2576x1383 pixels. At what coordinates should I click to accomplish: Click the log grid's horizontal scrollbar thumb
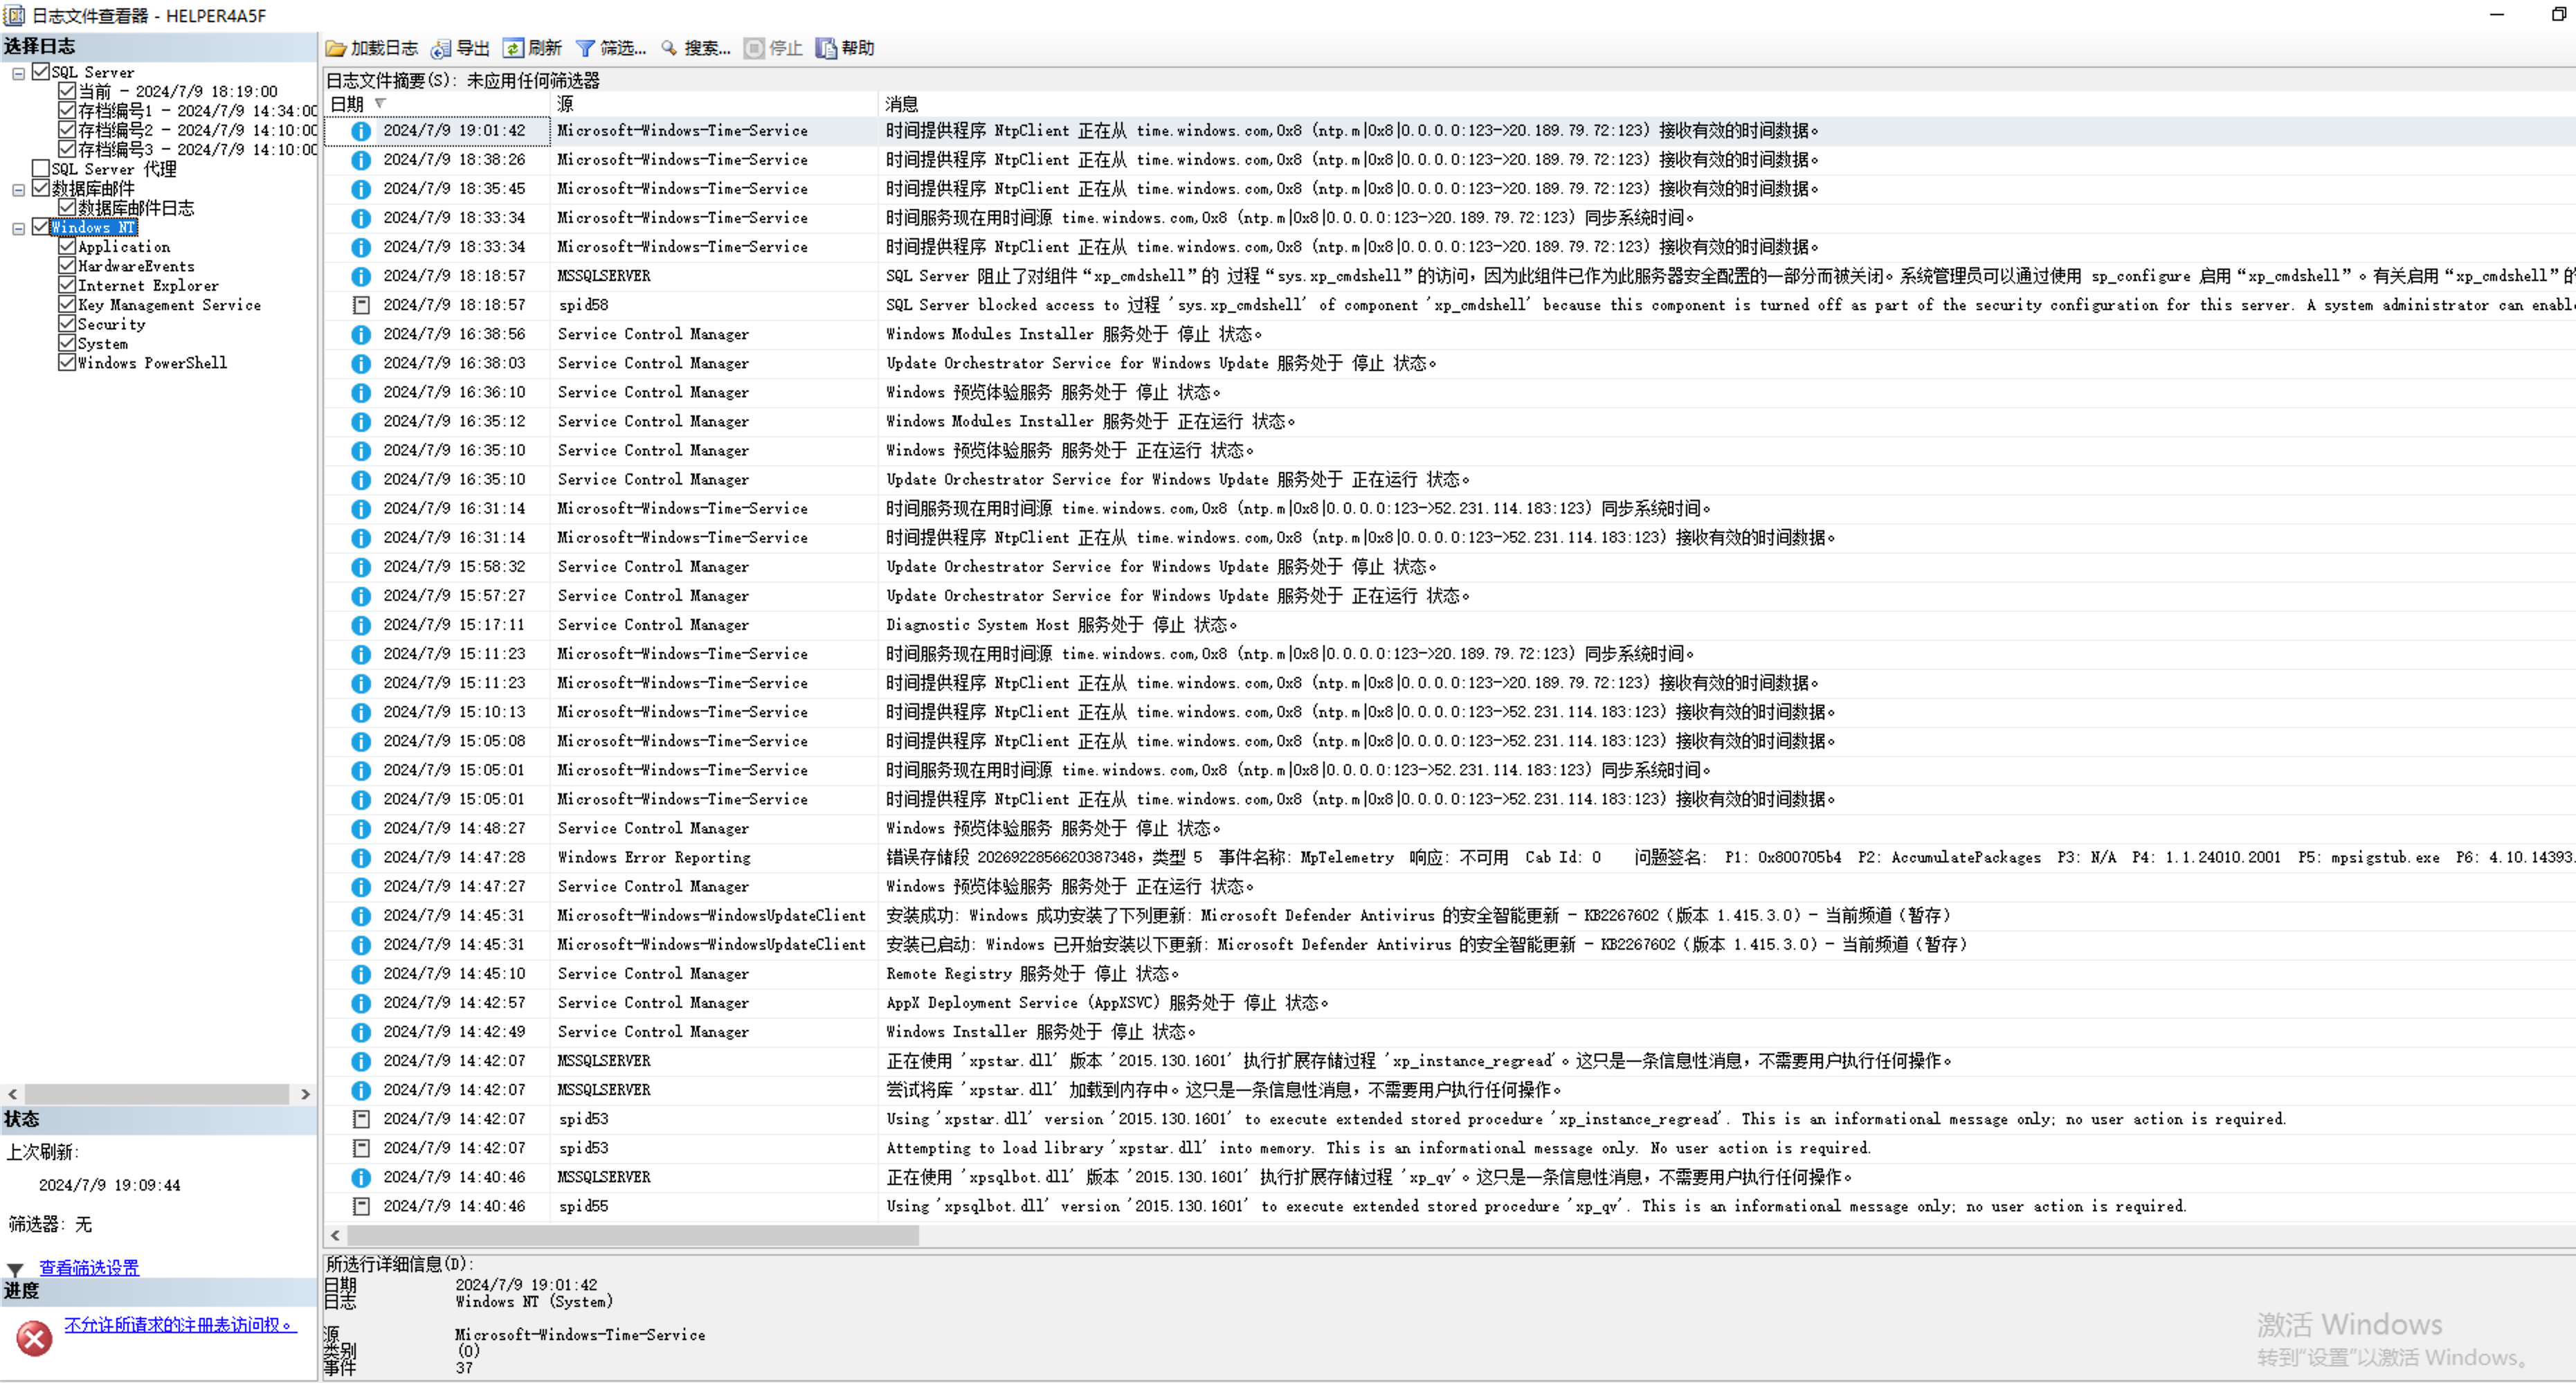tap(632, 1235)
